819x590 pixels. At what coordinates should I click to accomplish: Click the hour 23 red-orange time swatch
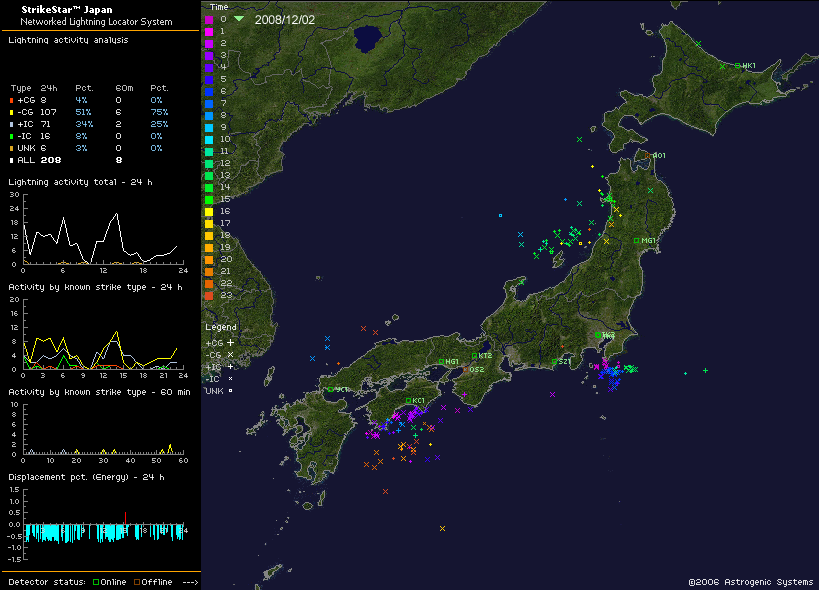click(209, 295)
